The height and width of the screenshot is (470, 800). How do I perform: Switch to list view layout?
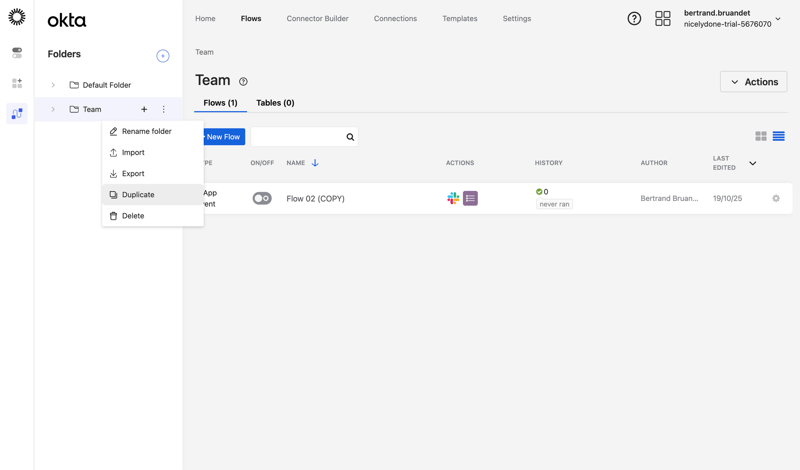point(779,136)
